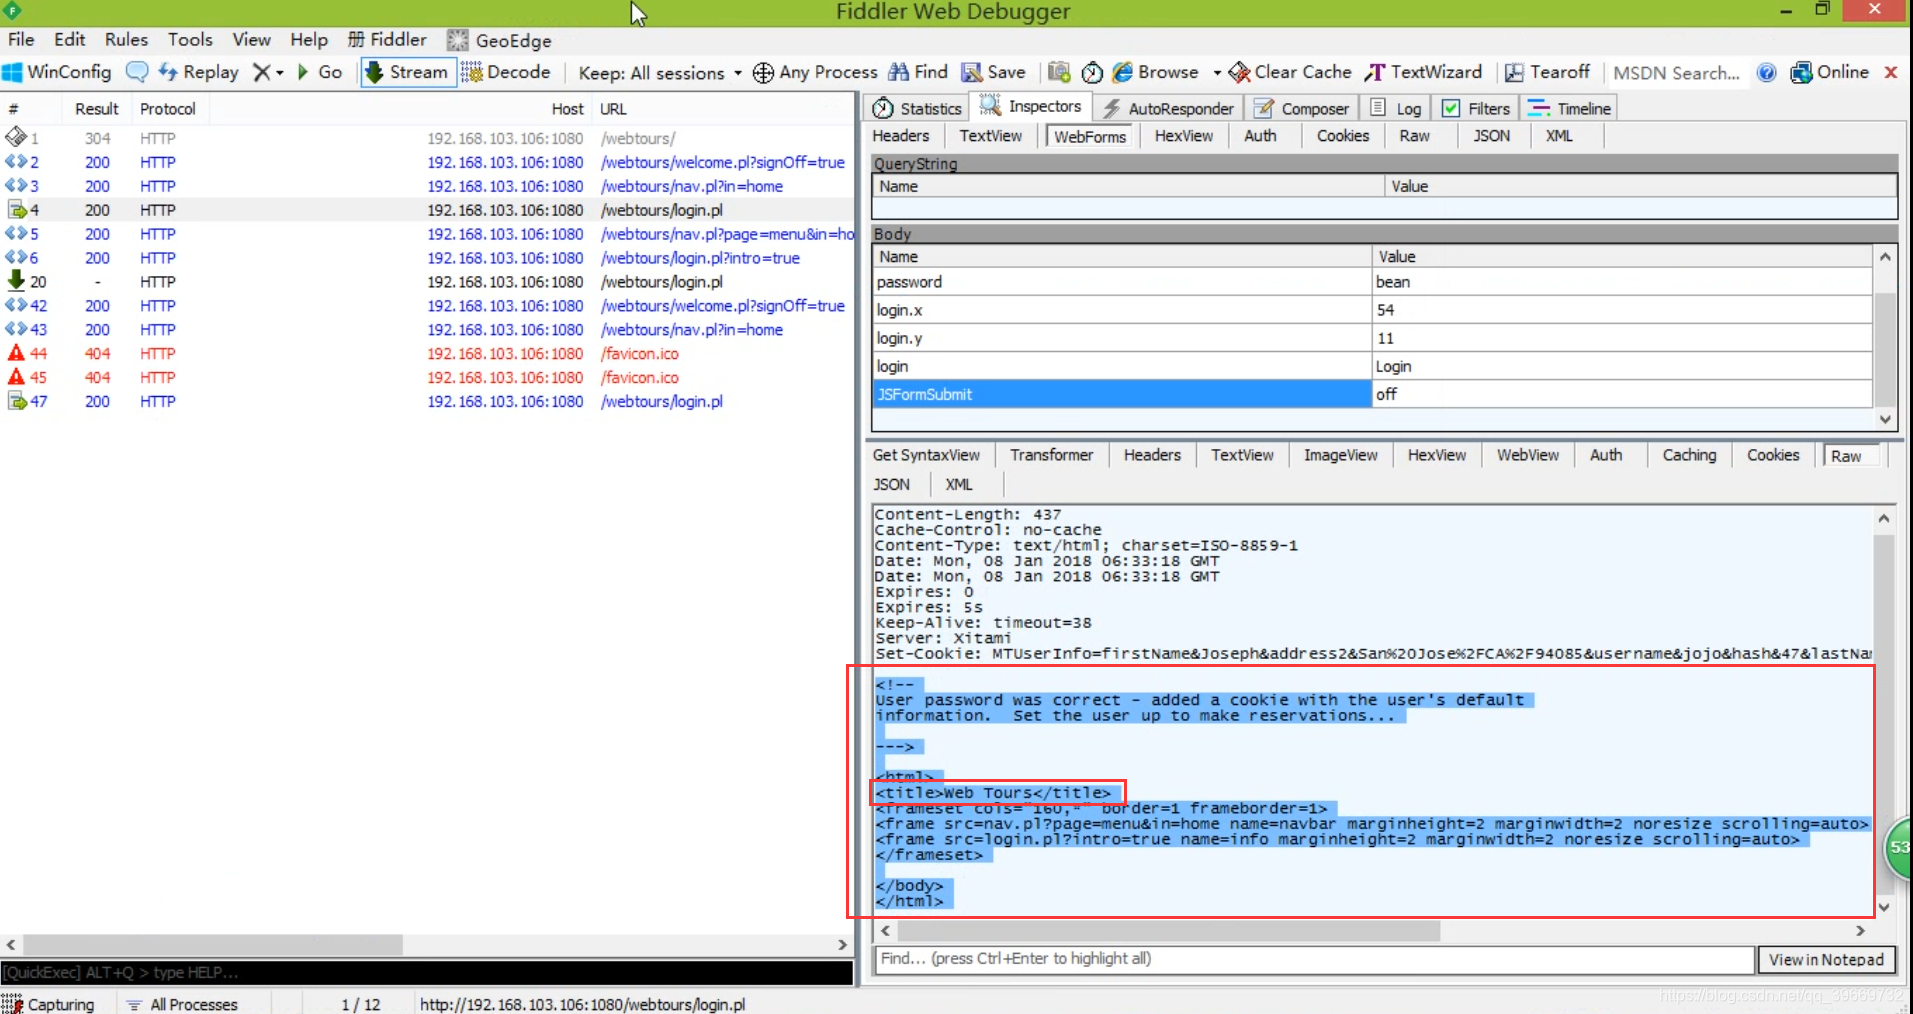
Task: Click the camera screenshot icon
Action: click(1059, 72)
